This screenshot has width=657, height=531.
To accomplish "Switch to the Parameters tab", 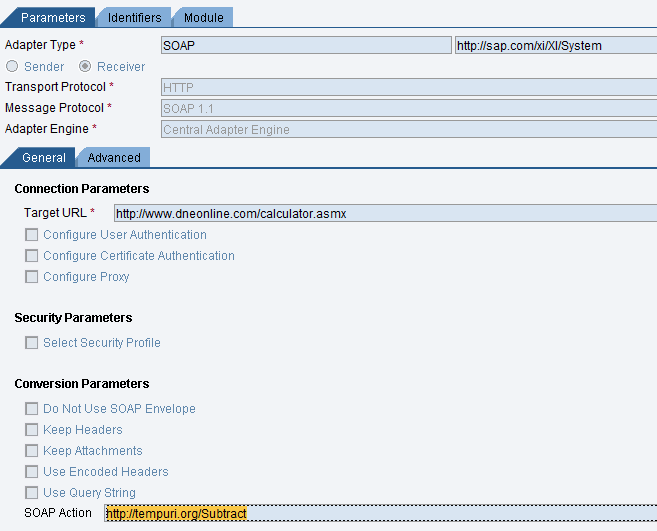I will click(52, 18).
